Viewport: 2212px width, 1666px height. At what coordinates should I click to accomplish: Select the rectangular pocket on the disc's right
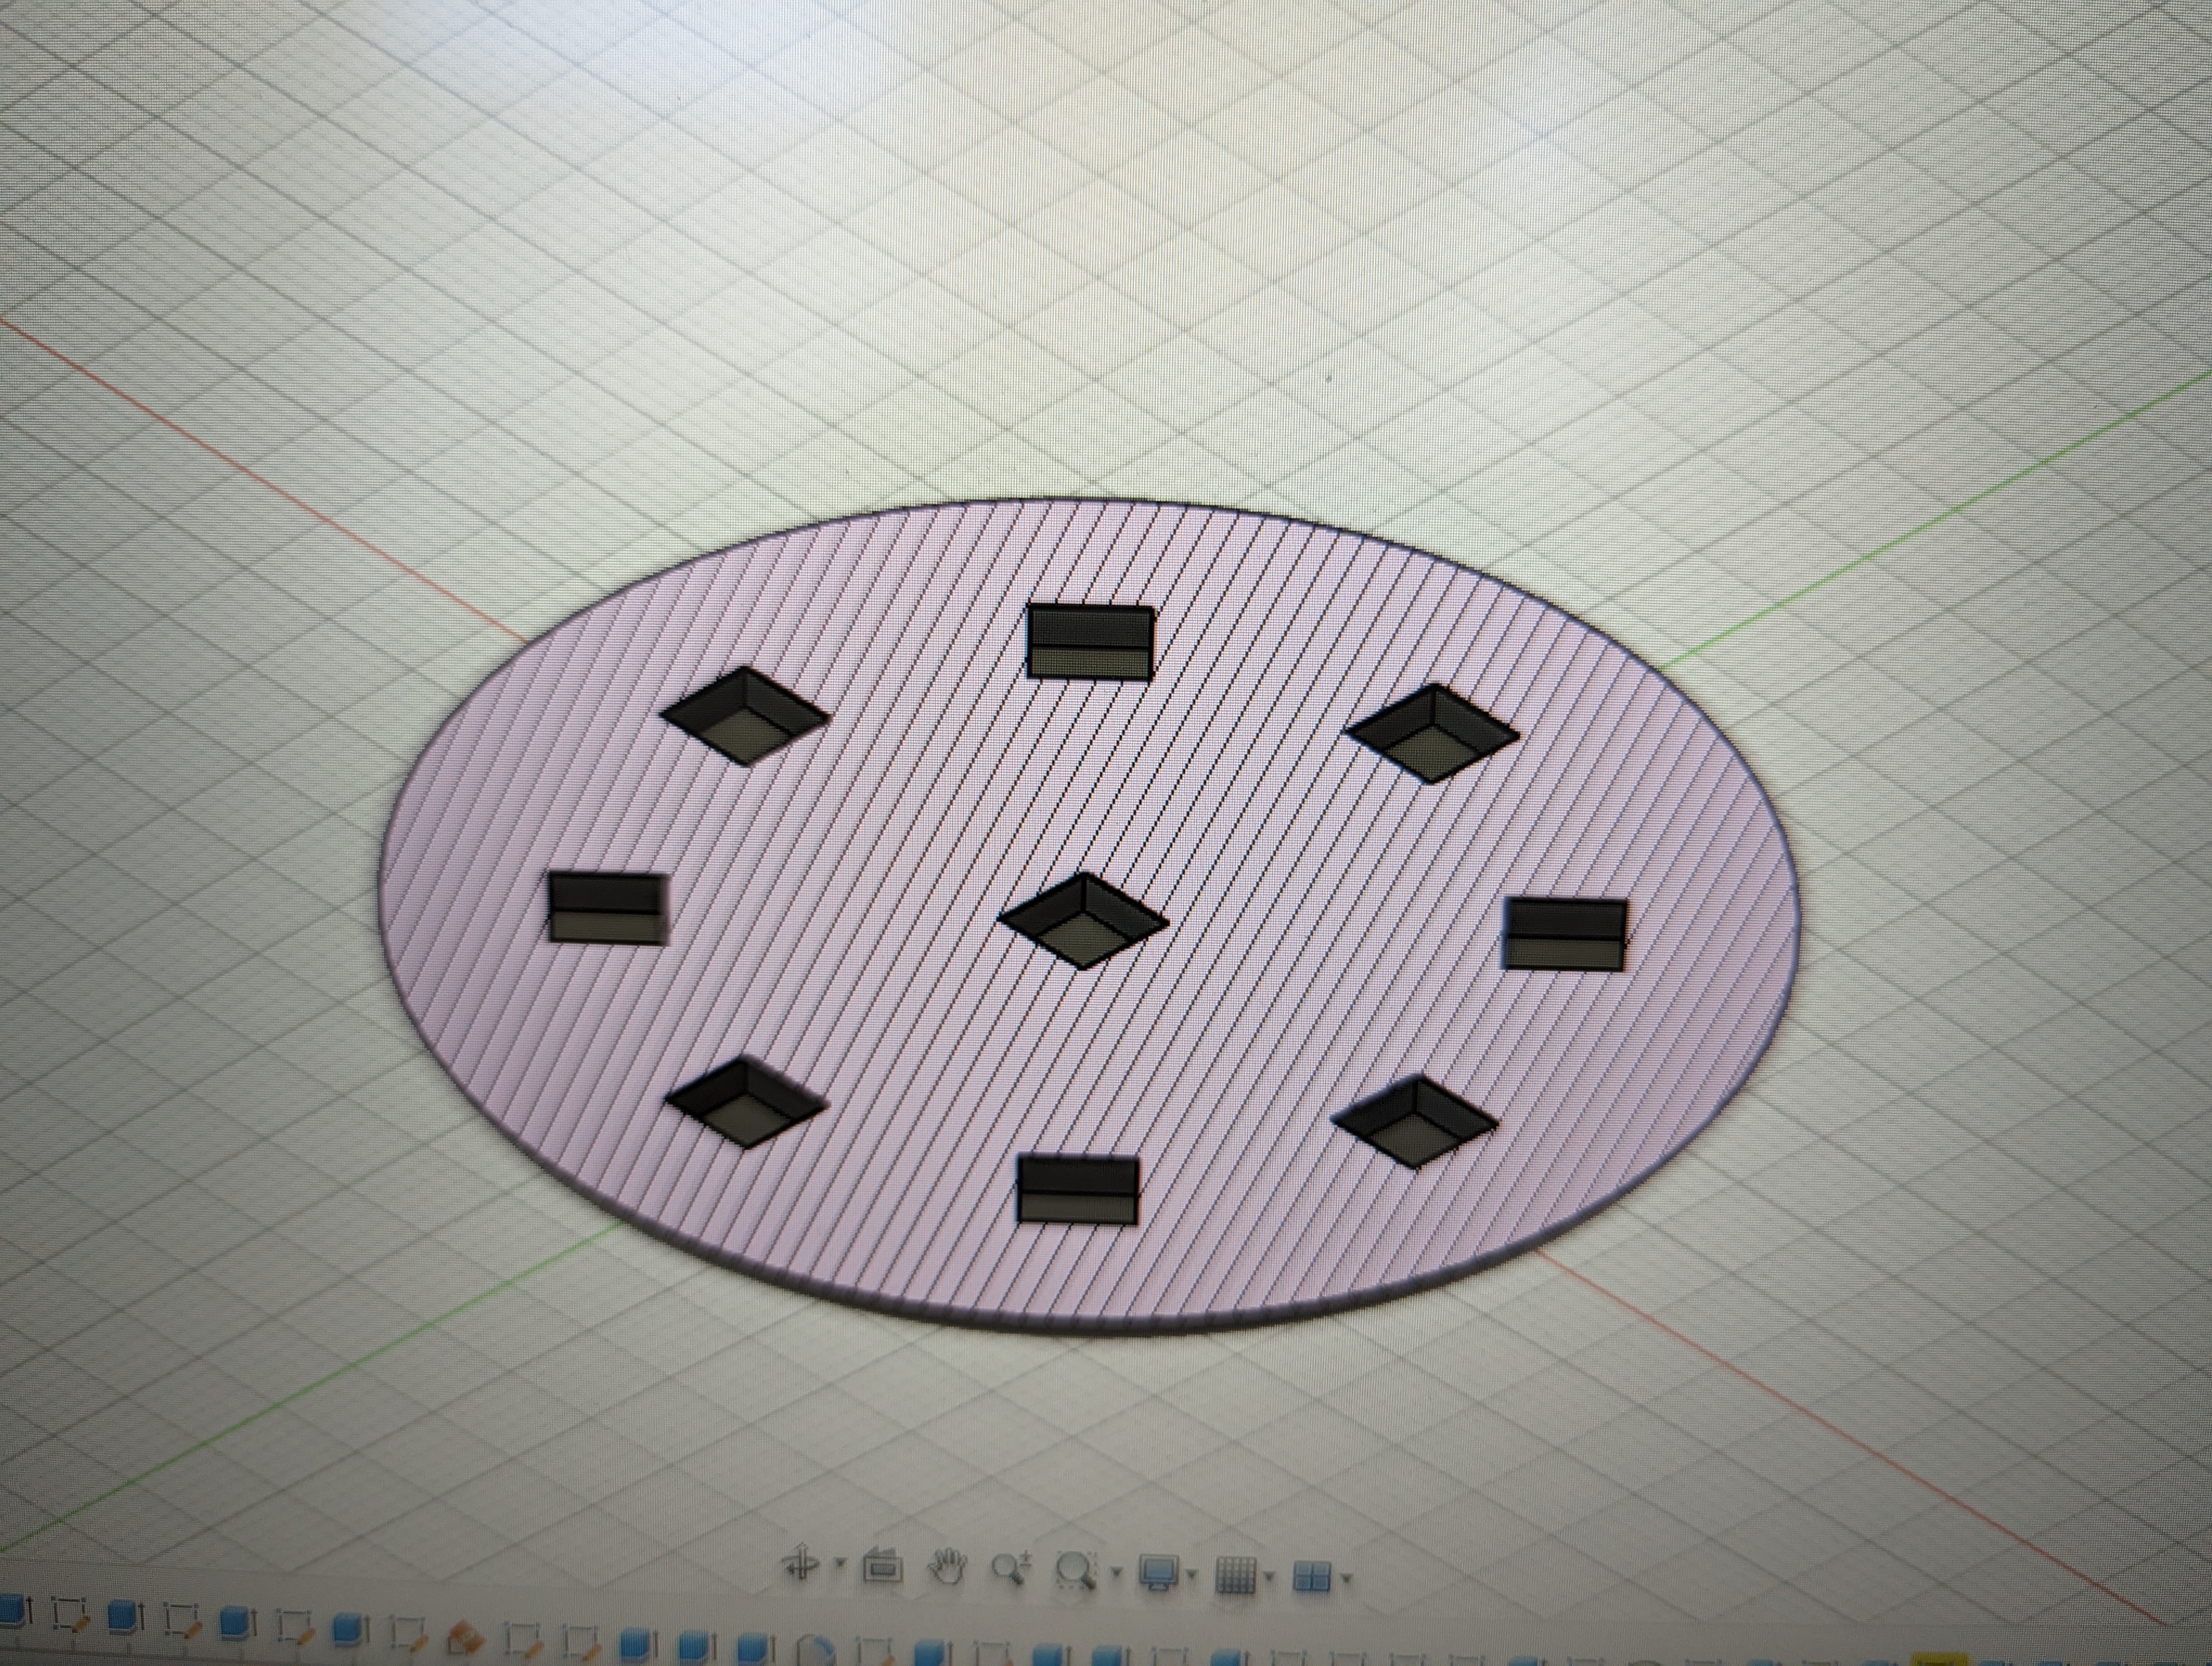click(1566, 934)
